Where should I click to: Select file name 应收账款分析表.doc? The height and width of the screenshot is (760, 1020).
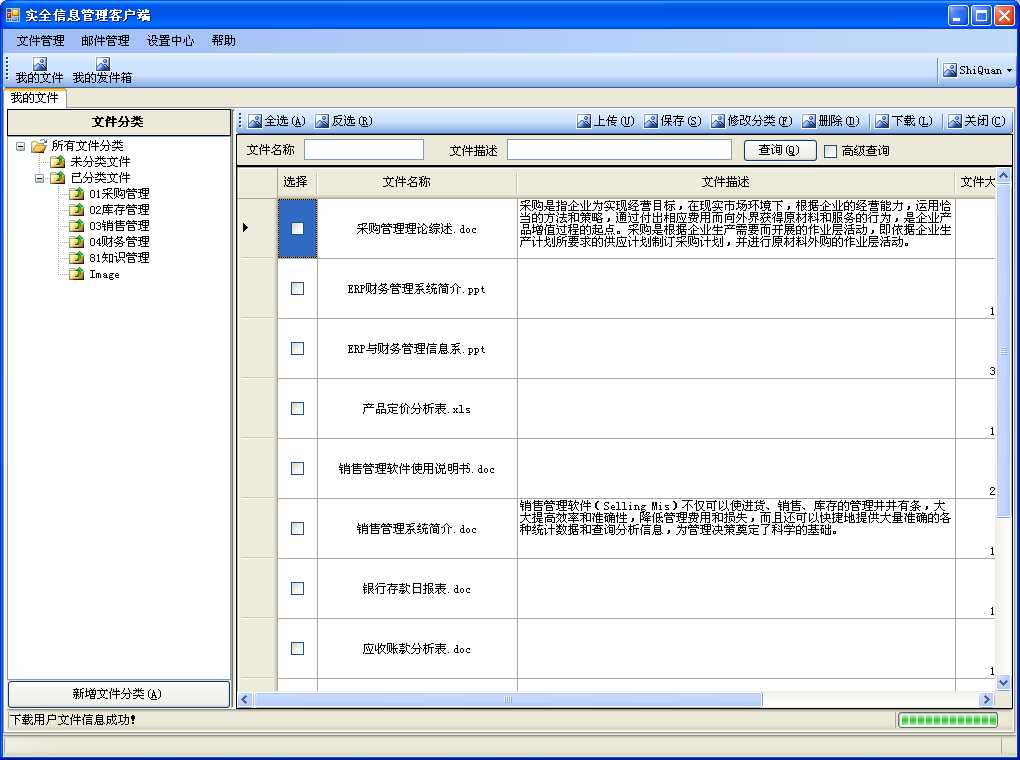(416, 649)
